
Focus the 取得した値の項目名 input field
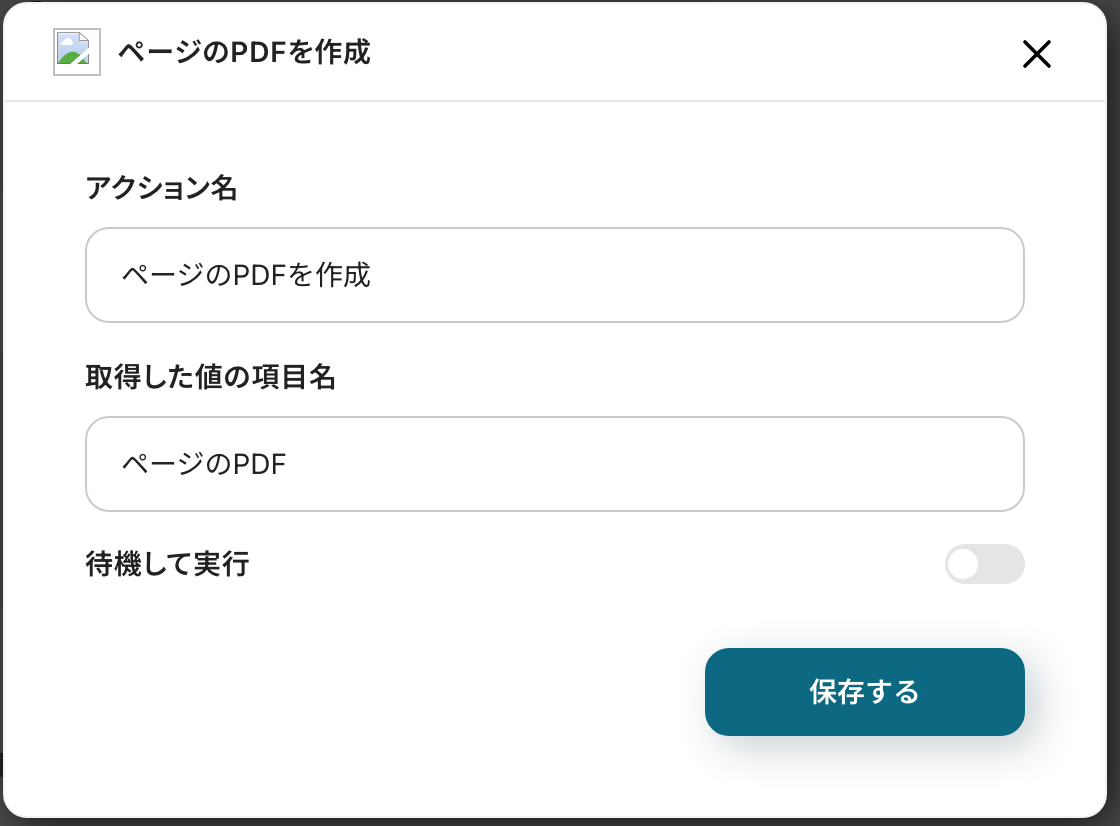(x=555, y=464)
